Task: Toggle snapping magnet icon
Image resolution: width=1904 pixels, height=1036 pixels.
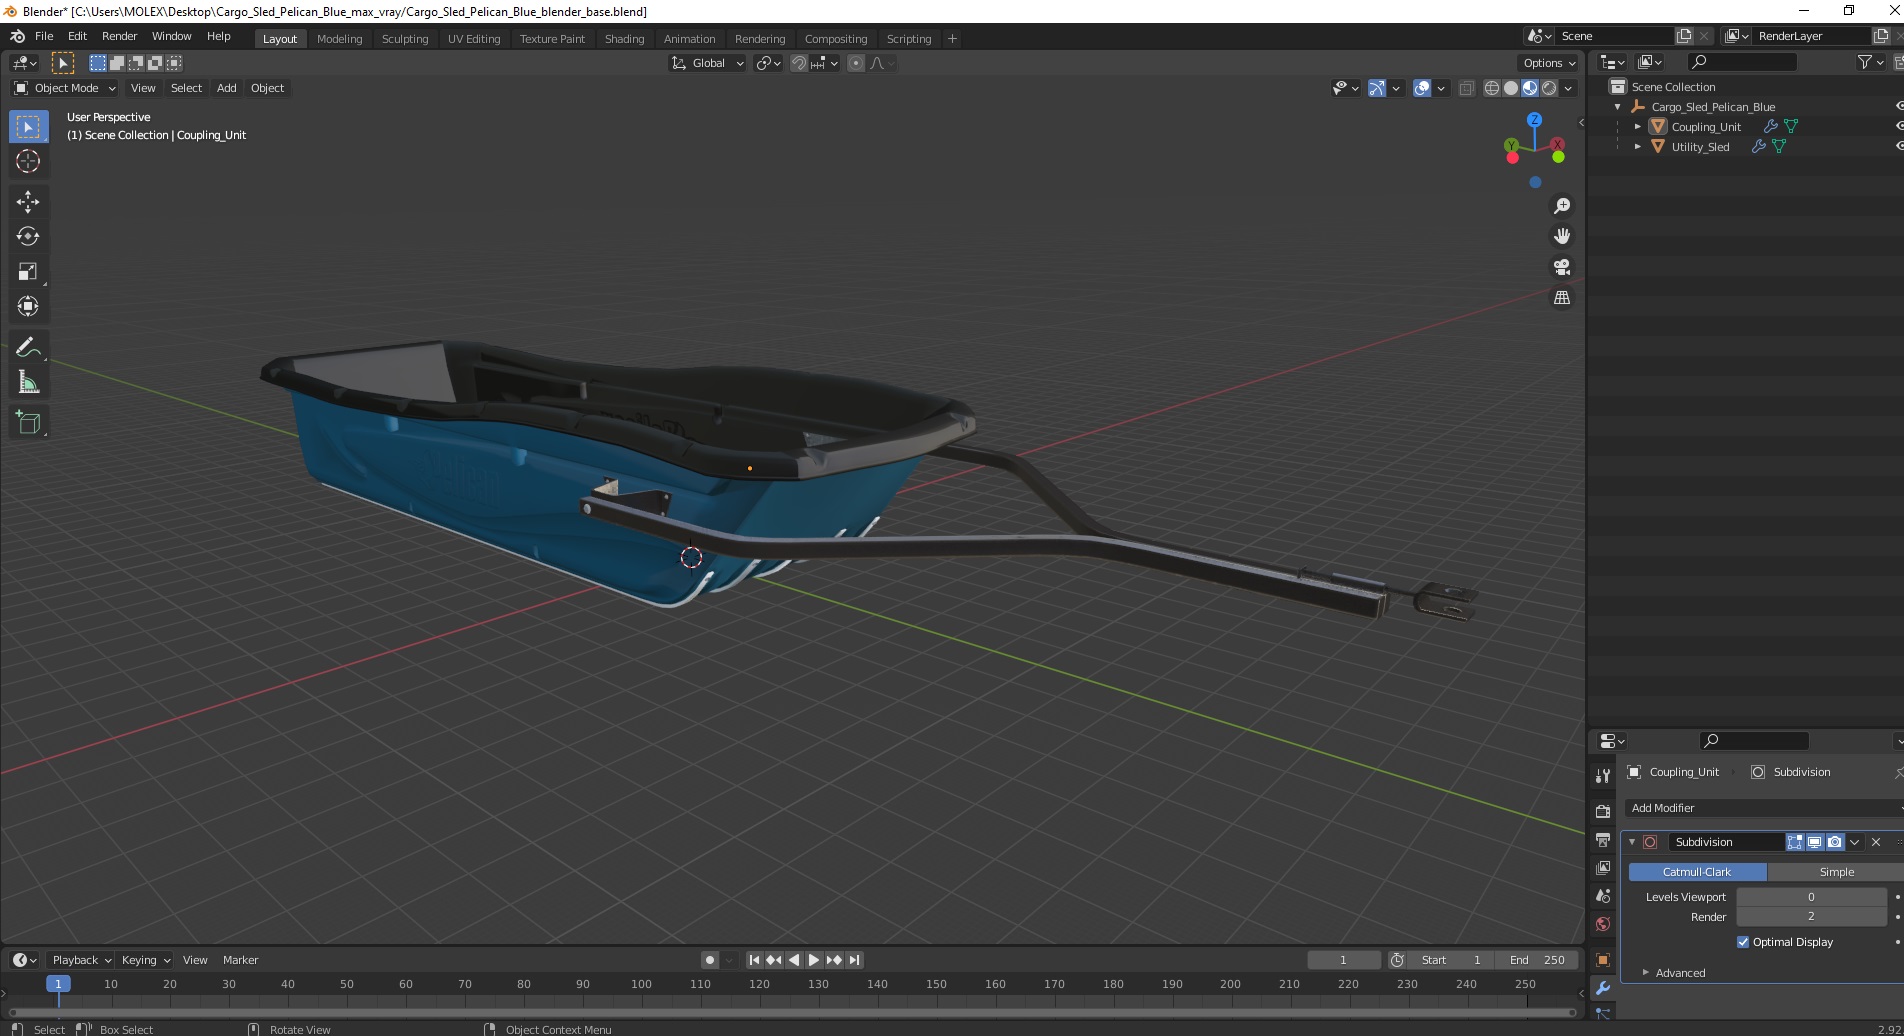Action: pyautogui.click(x=798, y=63)
